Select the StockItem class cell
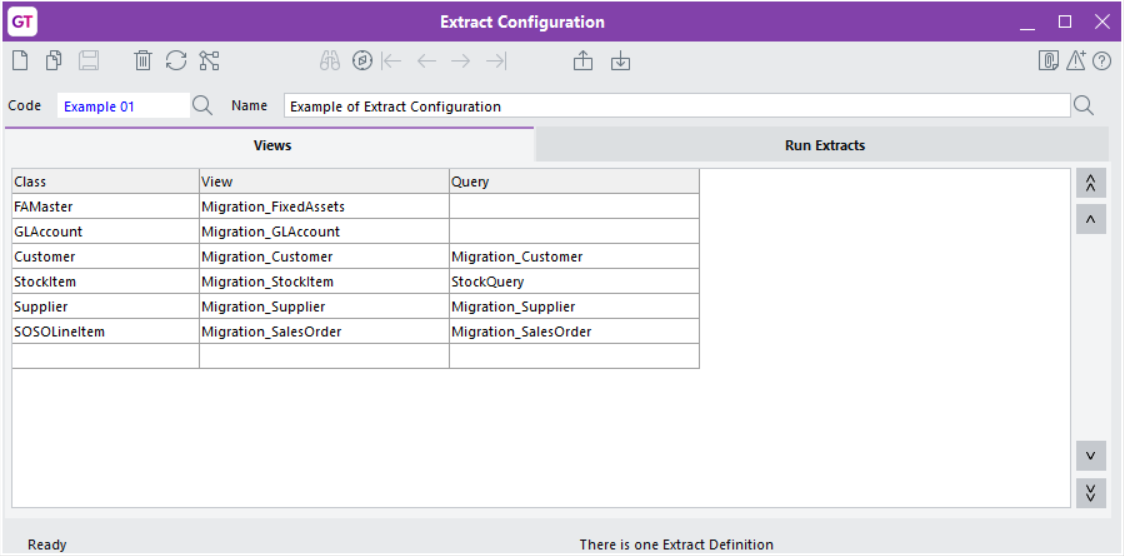This screenshot has width=1124, height=556. 105,282
